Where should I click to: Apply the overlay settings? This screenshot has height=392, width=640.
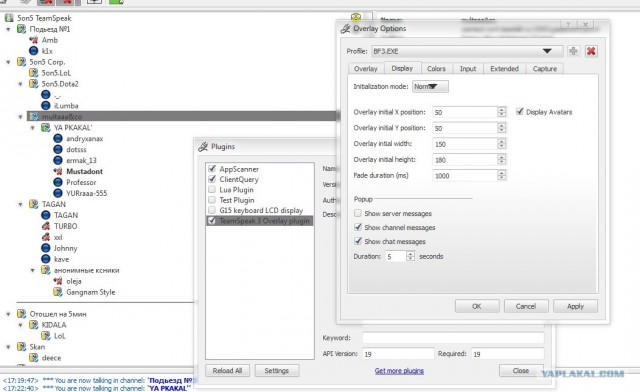(x=575, y=306)
